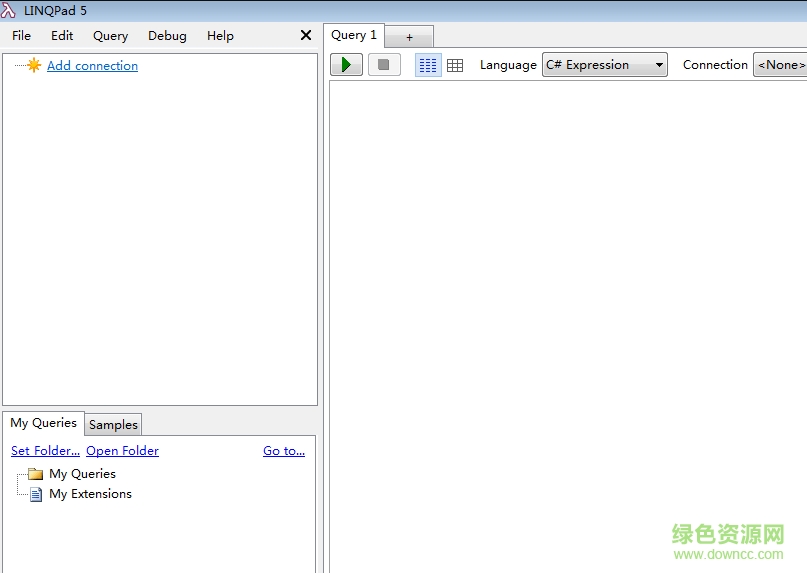
Task: Switch to the Samples tab
Action: point(113,424)
